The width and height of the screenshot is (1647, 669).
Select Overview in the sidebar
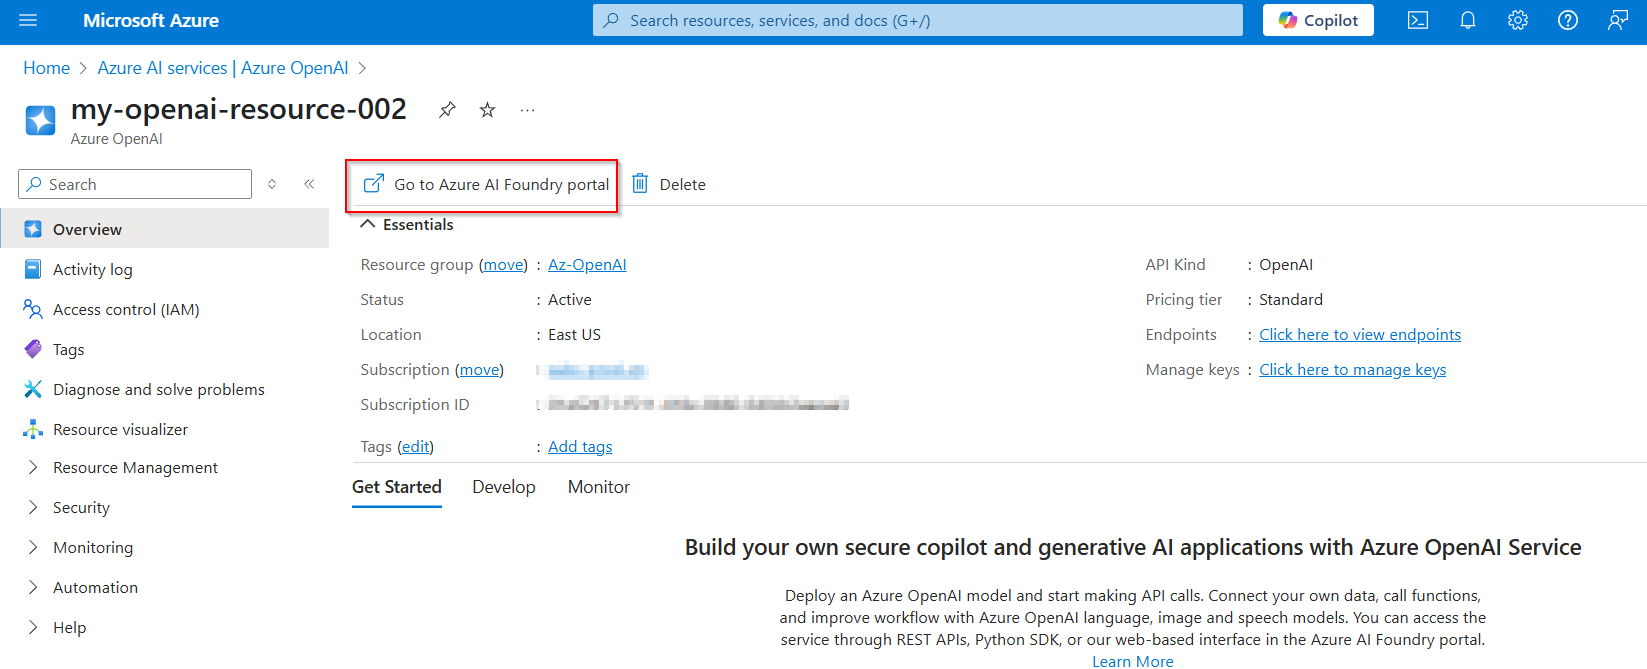click(x=164, y=229)
